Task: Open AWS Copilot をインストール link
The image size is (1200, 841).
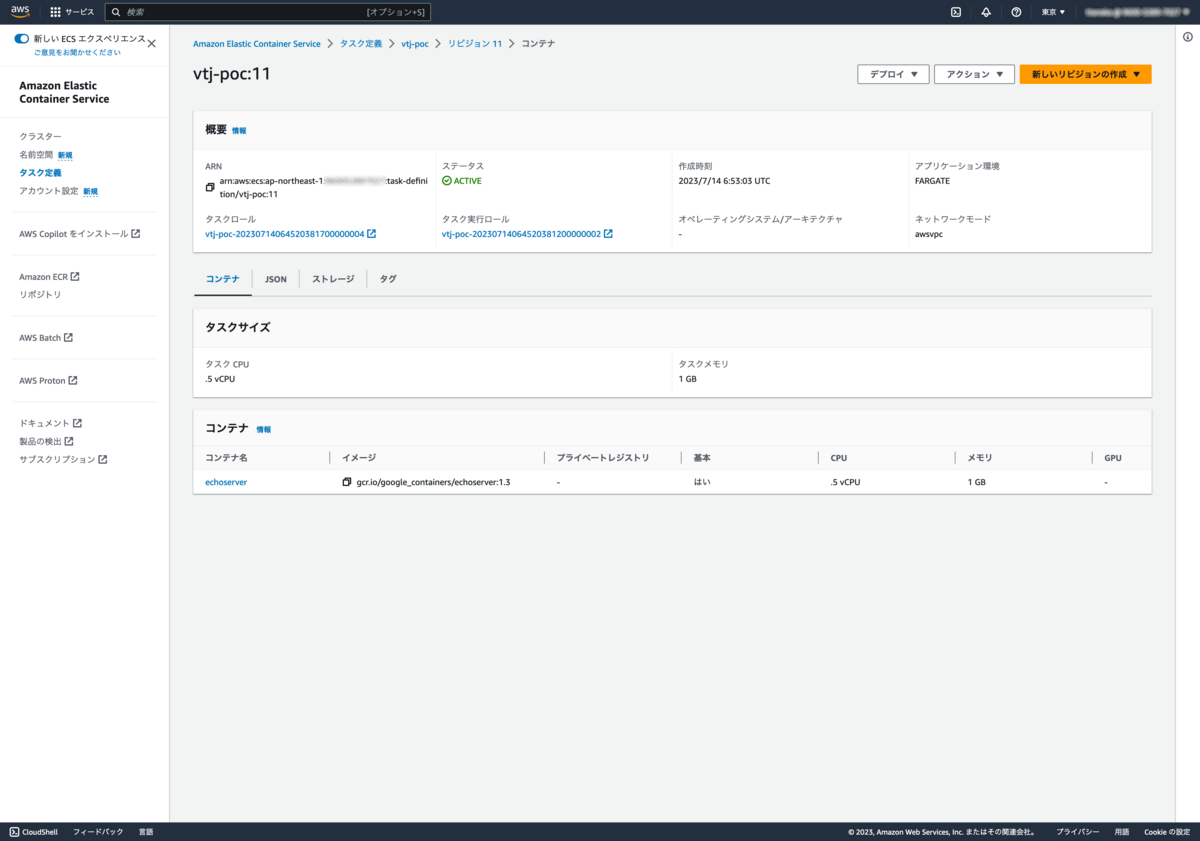Action: coord(80,234)
